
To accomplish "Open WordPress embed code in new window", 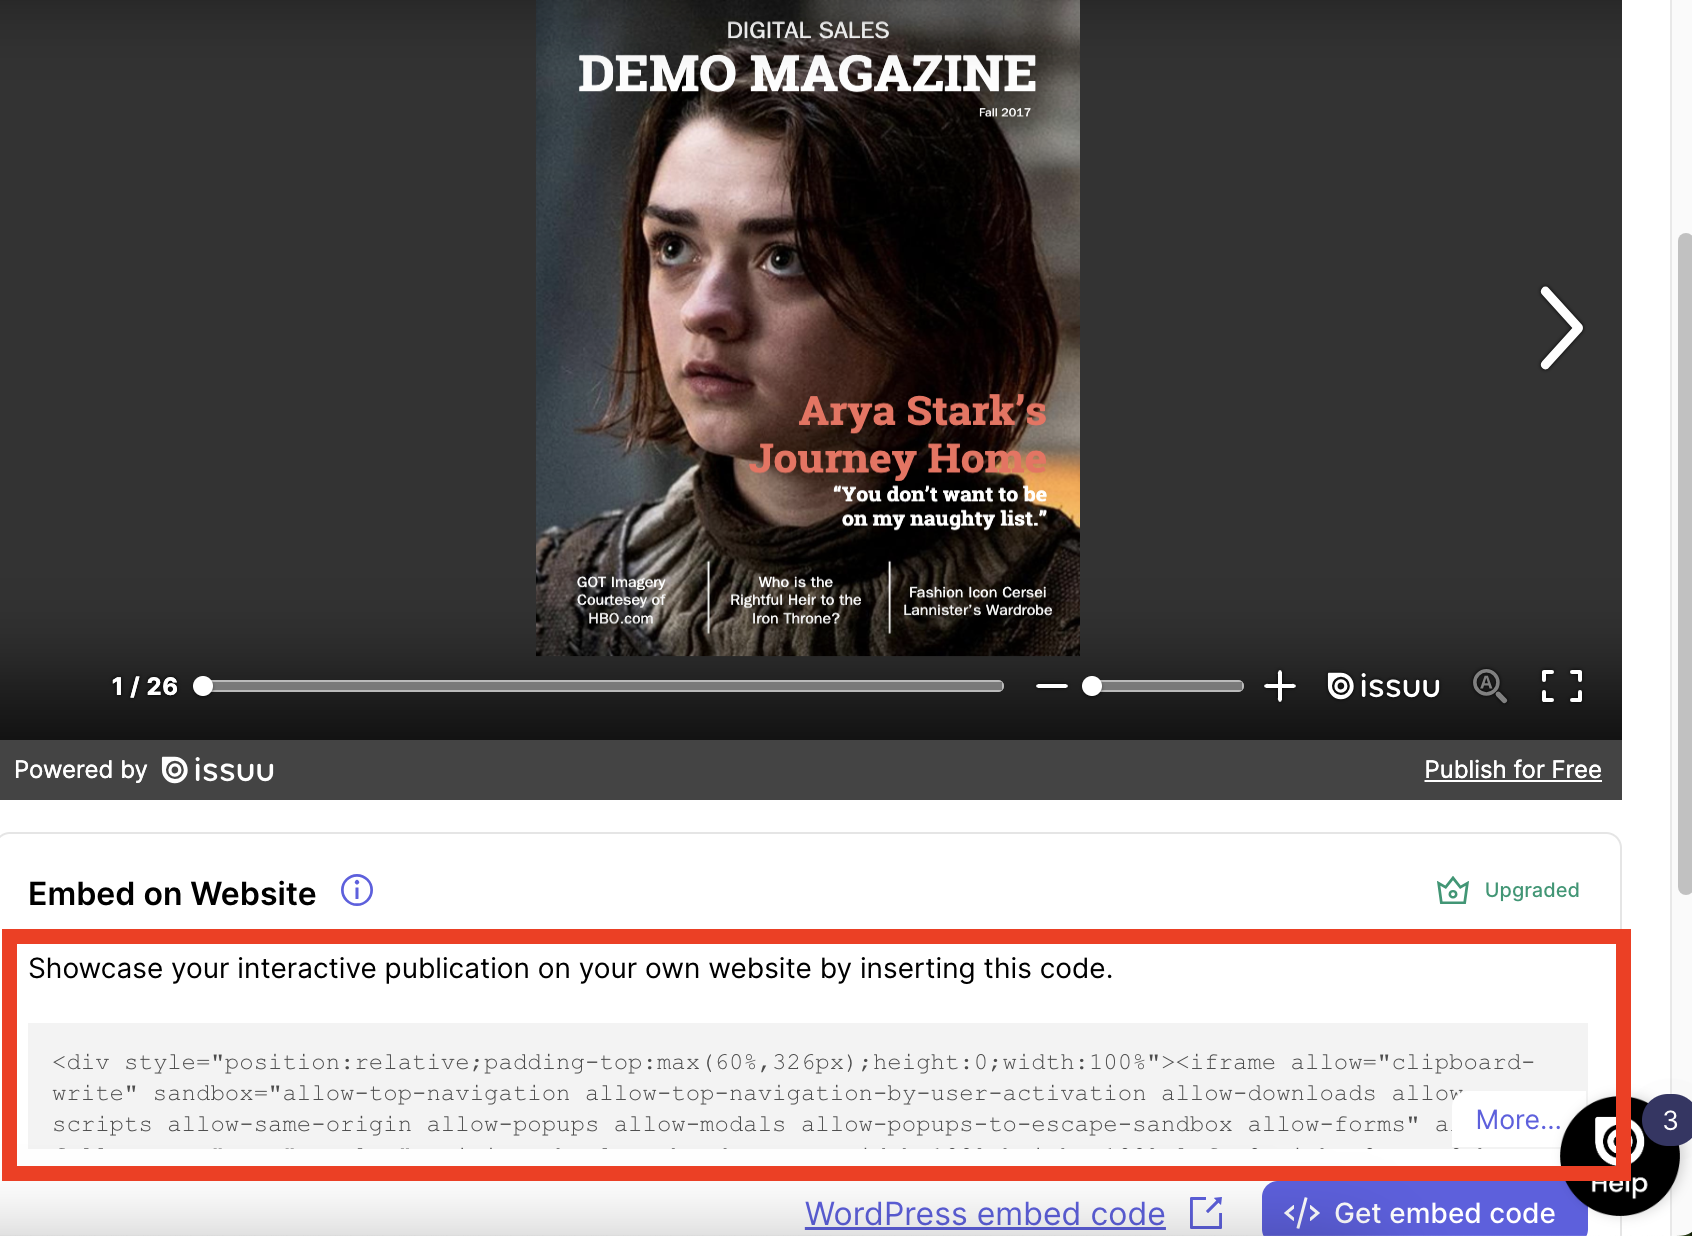I will click(x=1206, y=1213).
